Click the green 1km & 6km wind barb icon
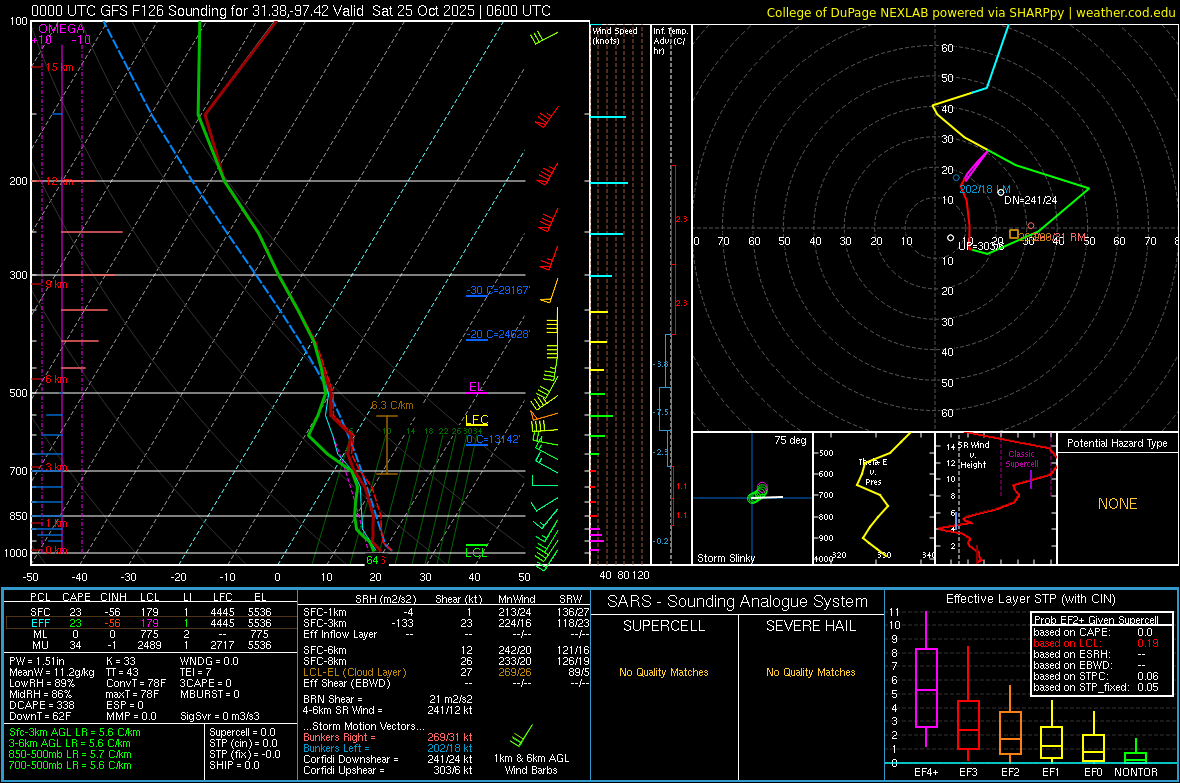This screenshot has width=1180, height=783. (521, 736)
